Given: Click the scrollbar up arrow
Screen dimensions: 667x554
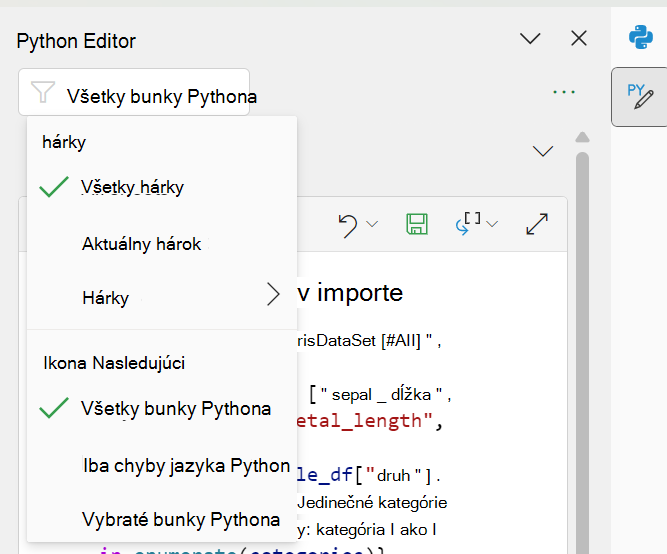Looking at the screenshot, I should coord(582,137).
